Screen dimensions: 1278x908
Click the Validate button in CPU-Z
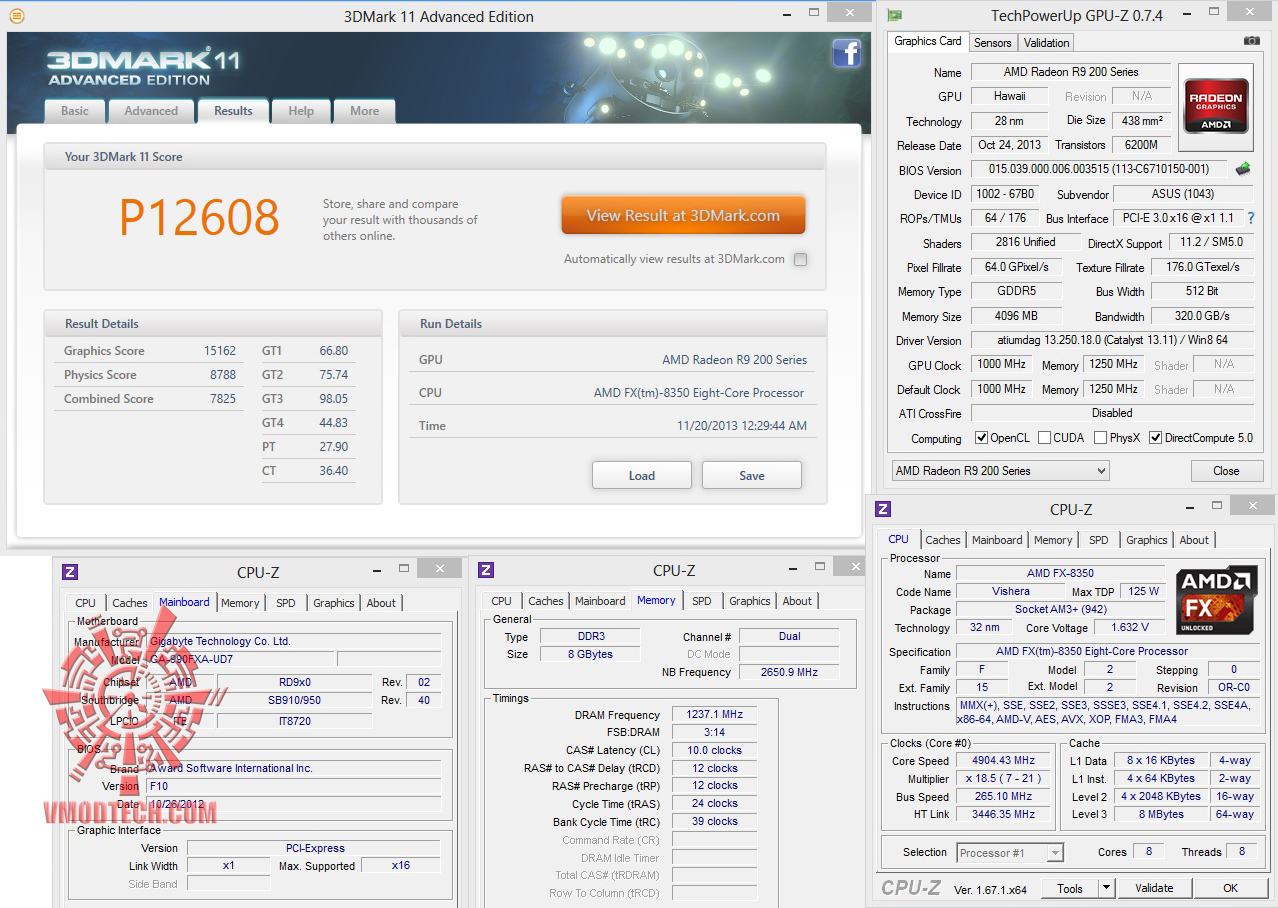[1154, 888]
